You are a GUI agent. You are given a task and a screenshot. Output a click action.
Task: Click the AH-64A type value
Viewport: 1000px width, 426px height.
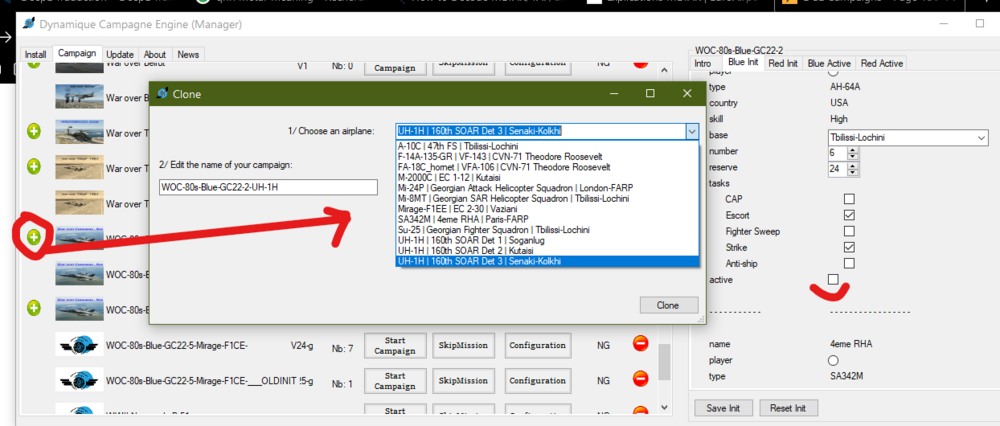click(x=844, y=87)
